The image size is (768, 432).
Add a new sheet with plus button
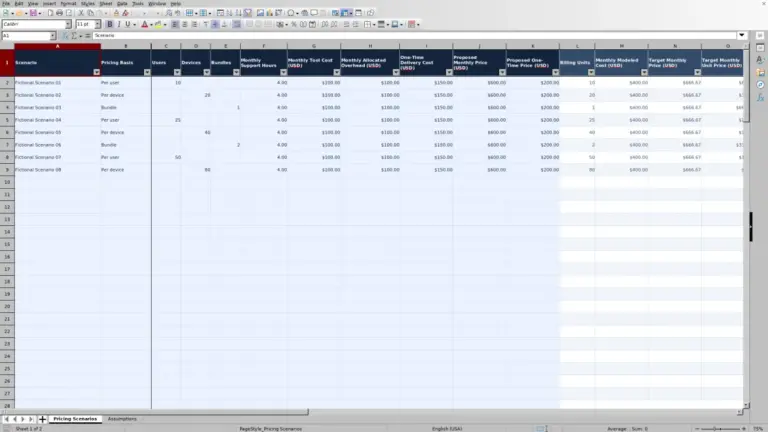tap(42, 419)
